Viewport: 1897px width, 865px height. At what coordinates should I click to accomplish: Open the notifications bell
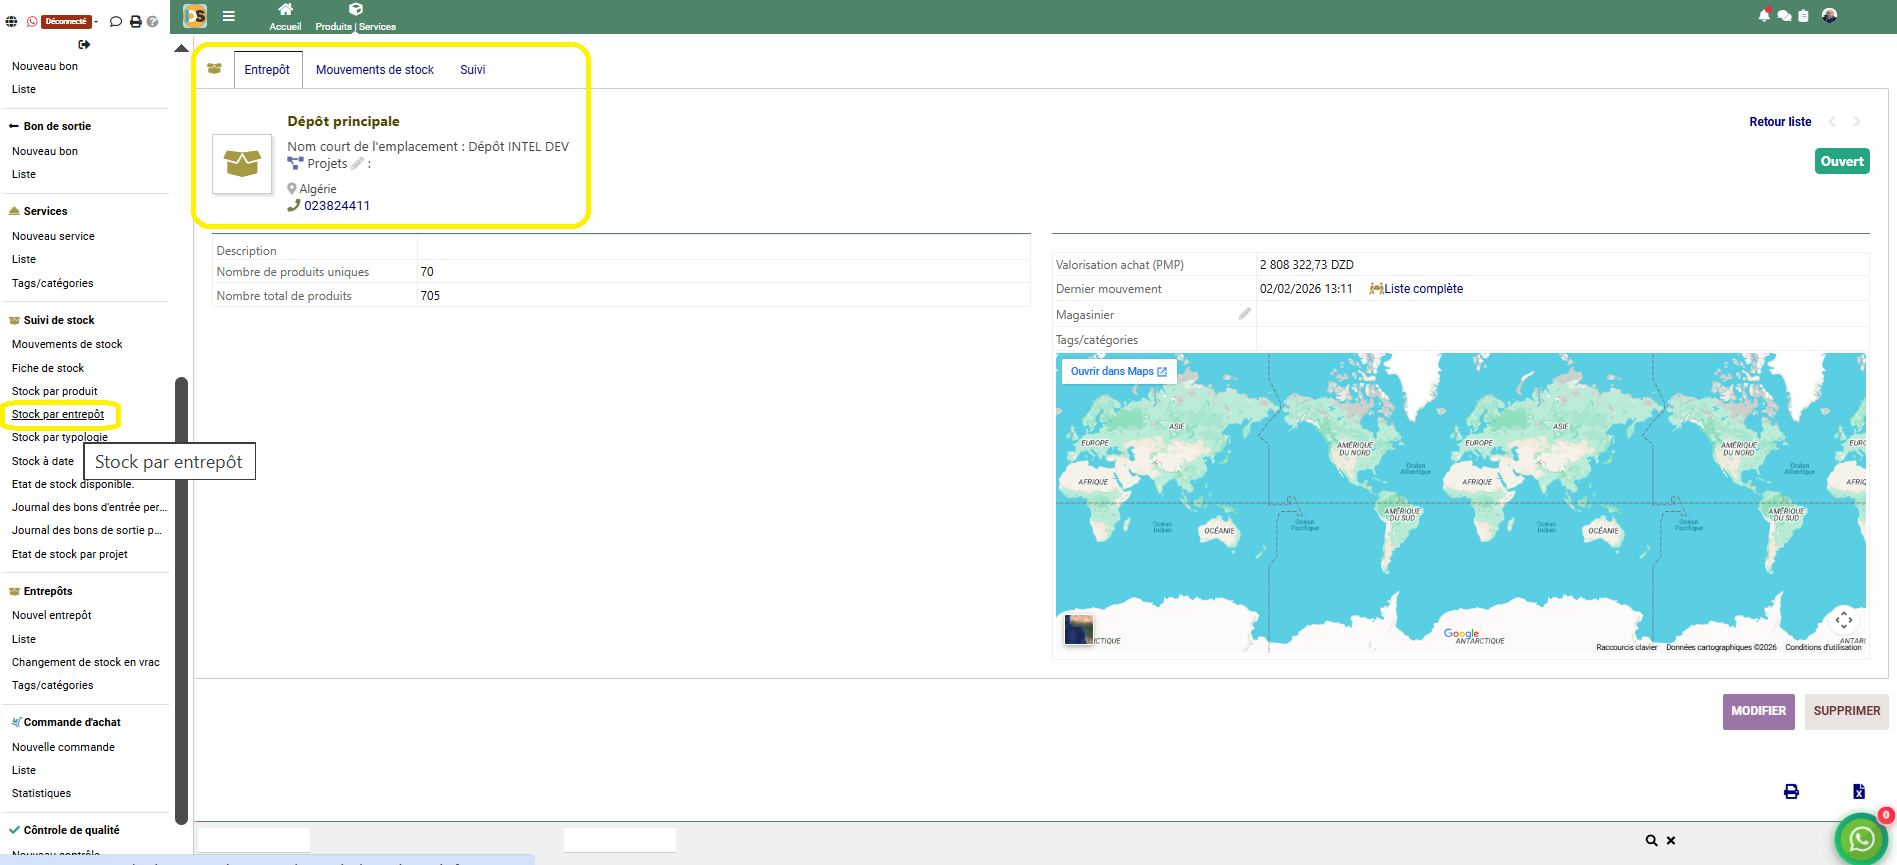pyautogui.click(x=1763, y=16)
